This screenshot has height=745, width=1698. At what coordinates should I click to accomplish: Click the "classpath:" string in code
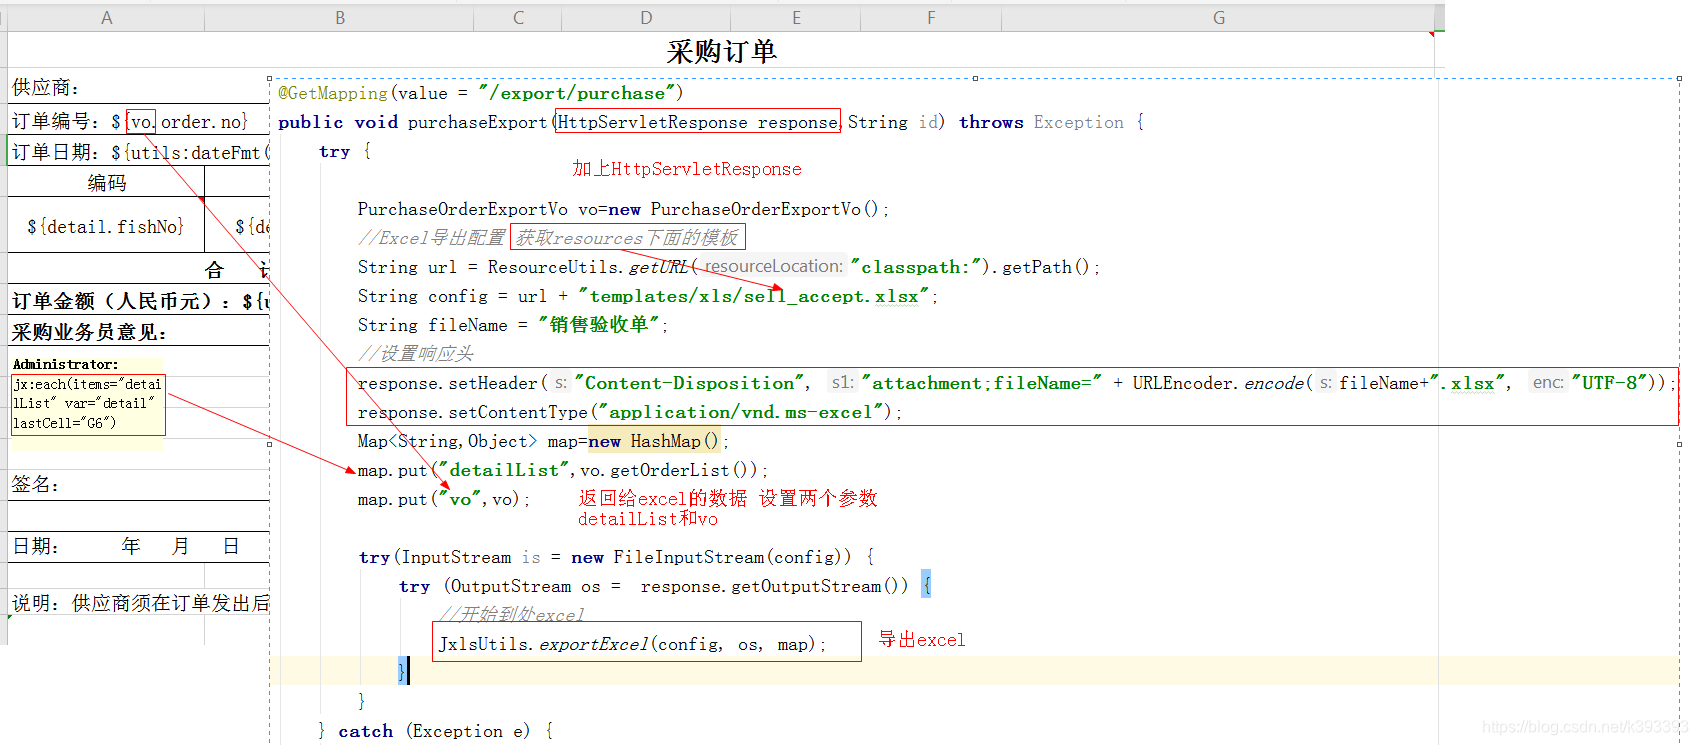[x=915, y=267]
